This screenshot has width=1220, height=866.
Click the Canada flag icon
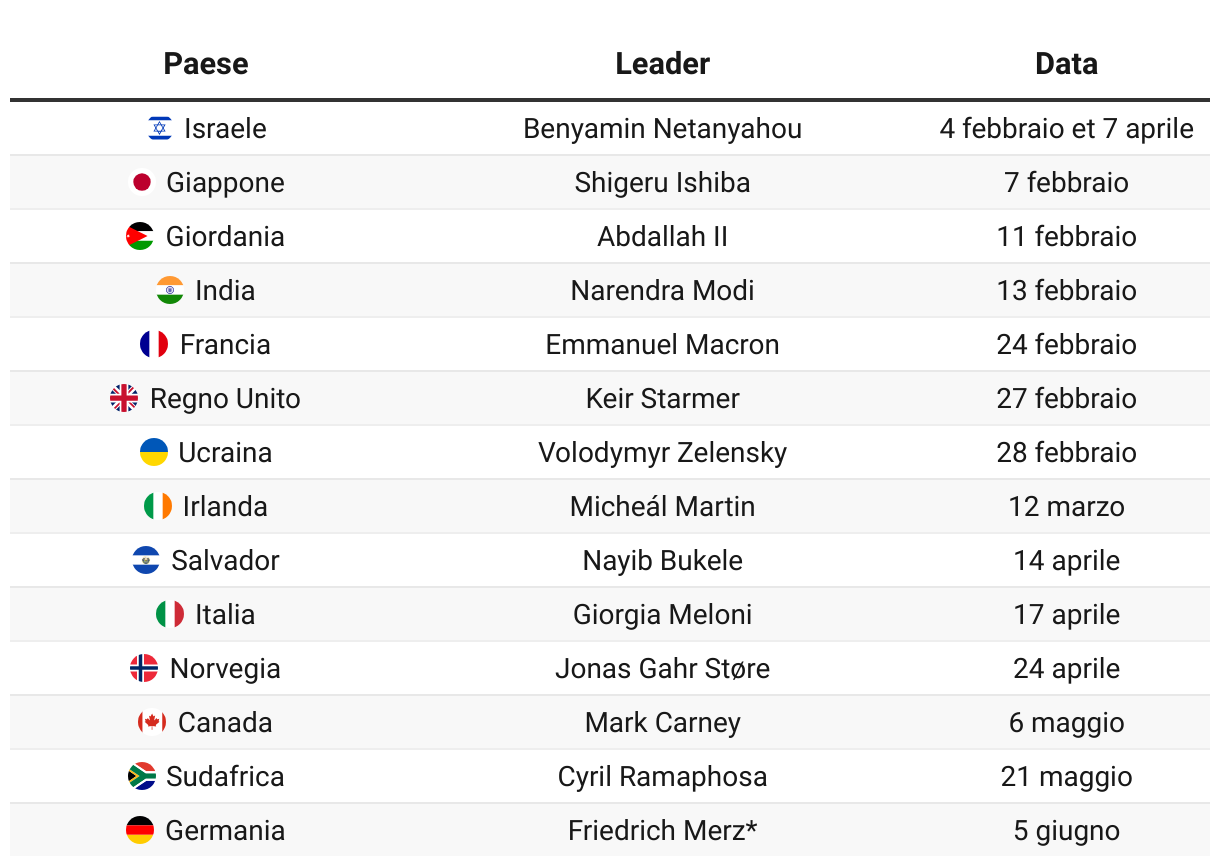[x=152, y=722]
